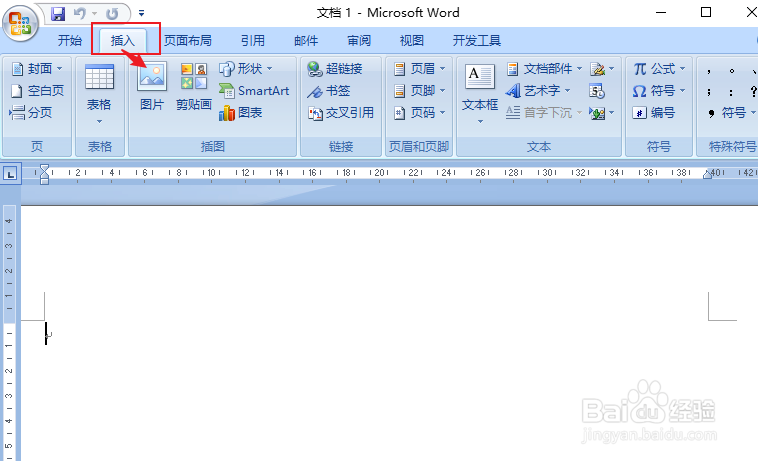Screen dimensions: 758x461
Task: Open the 页脚 footer dropdown
Action: point(419,90)
